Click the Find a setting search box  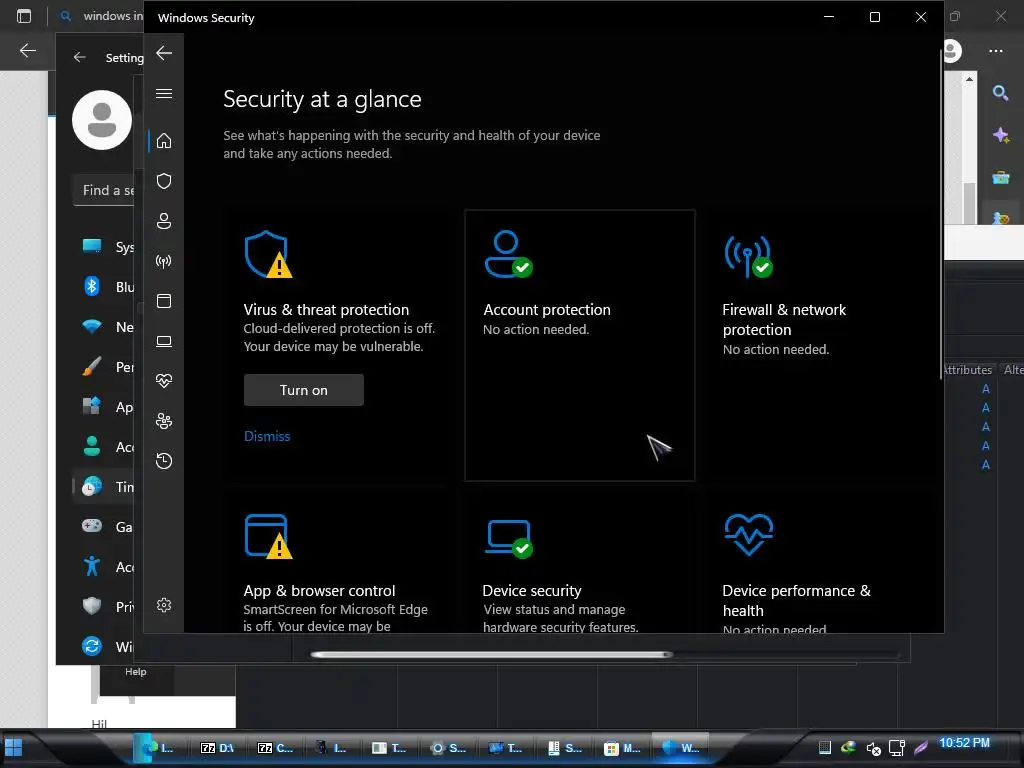tap(104, 190)
